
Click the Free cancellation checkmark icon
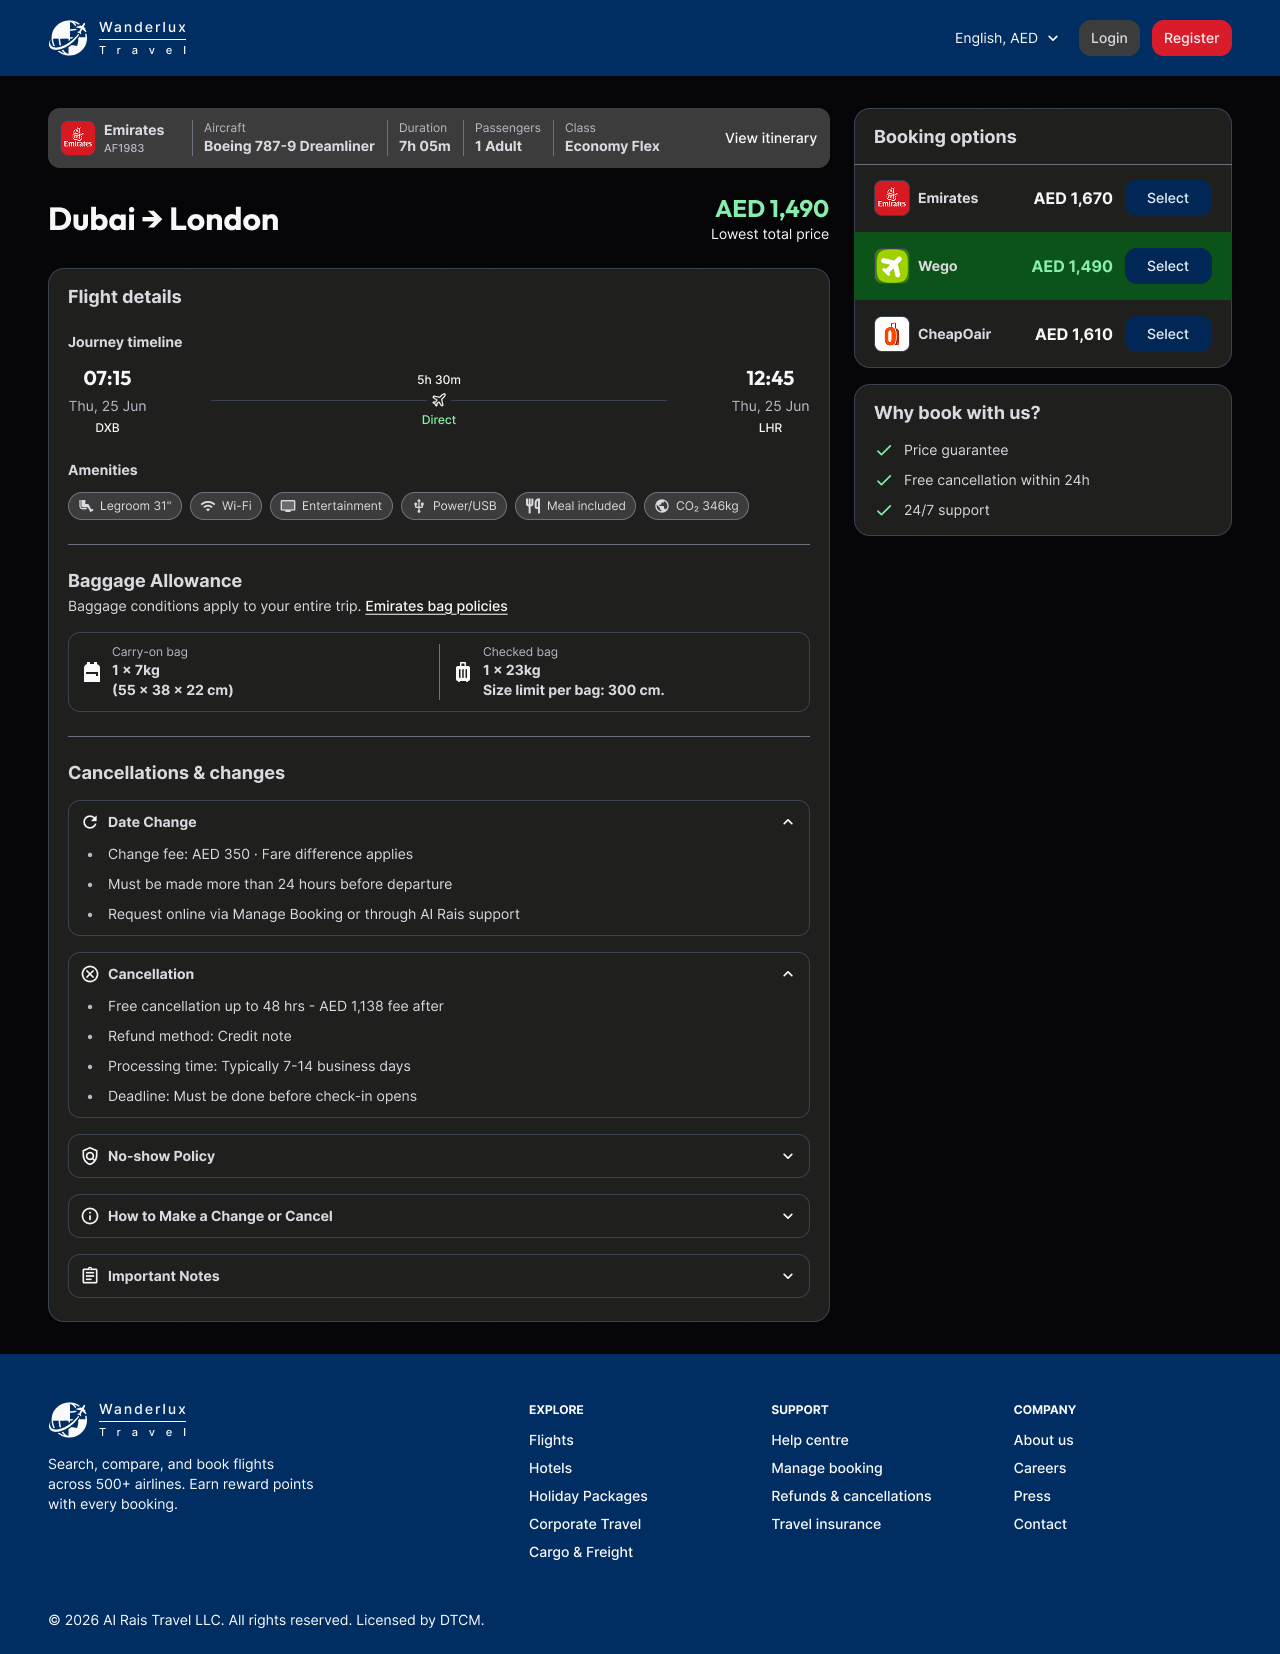click(884, 480)
